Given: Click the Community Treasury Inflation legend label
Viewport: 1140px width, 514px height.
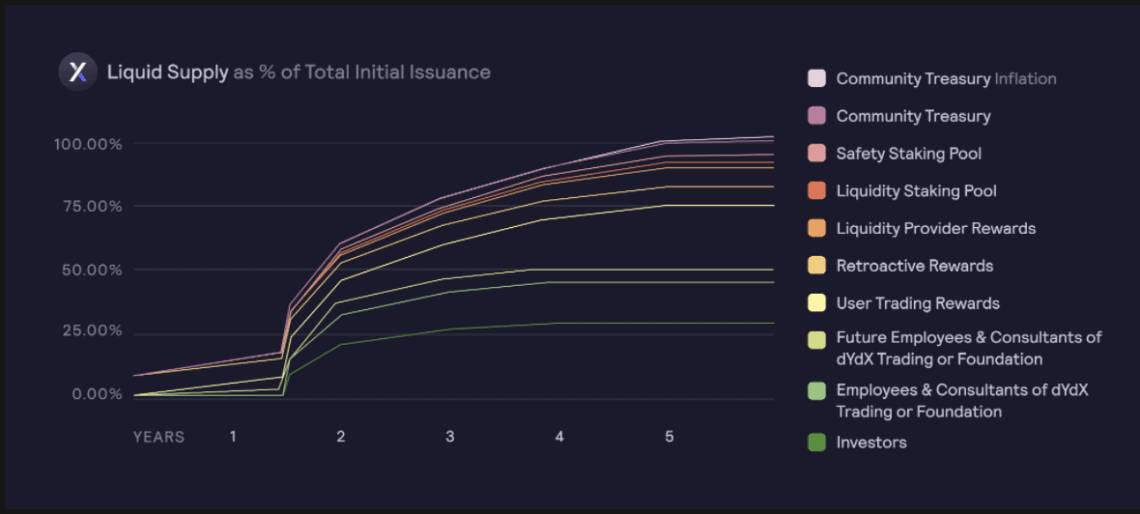Looking at the screenshot, I should (945, 79).
